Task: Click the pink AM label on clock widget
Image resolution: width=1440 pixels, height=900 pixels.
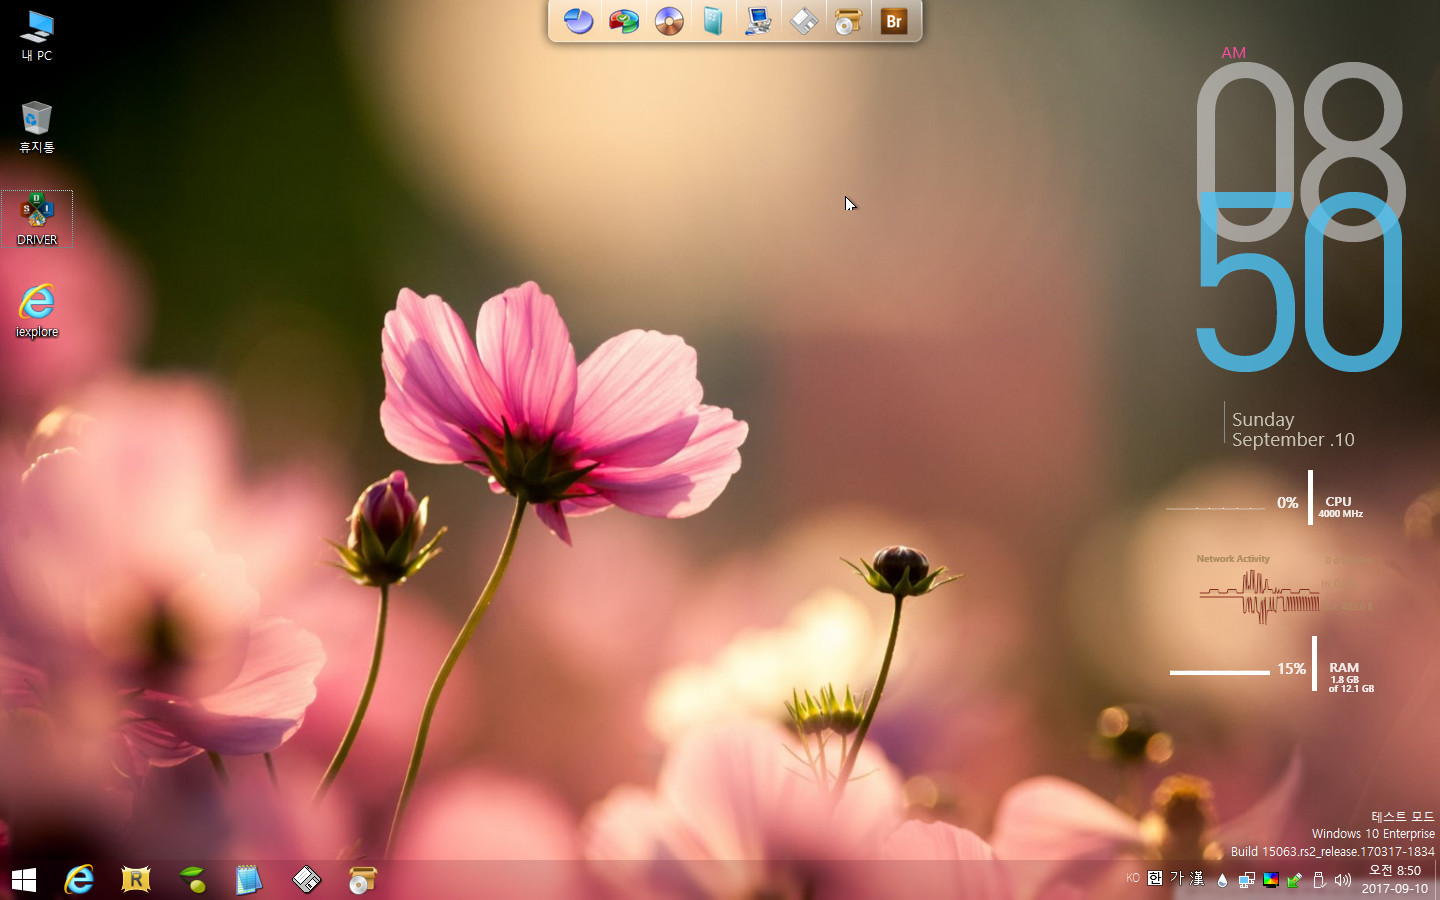Action: (1234, 52)
